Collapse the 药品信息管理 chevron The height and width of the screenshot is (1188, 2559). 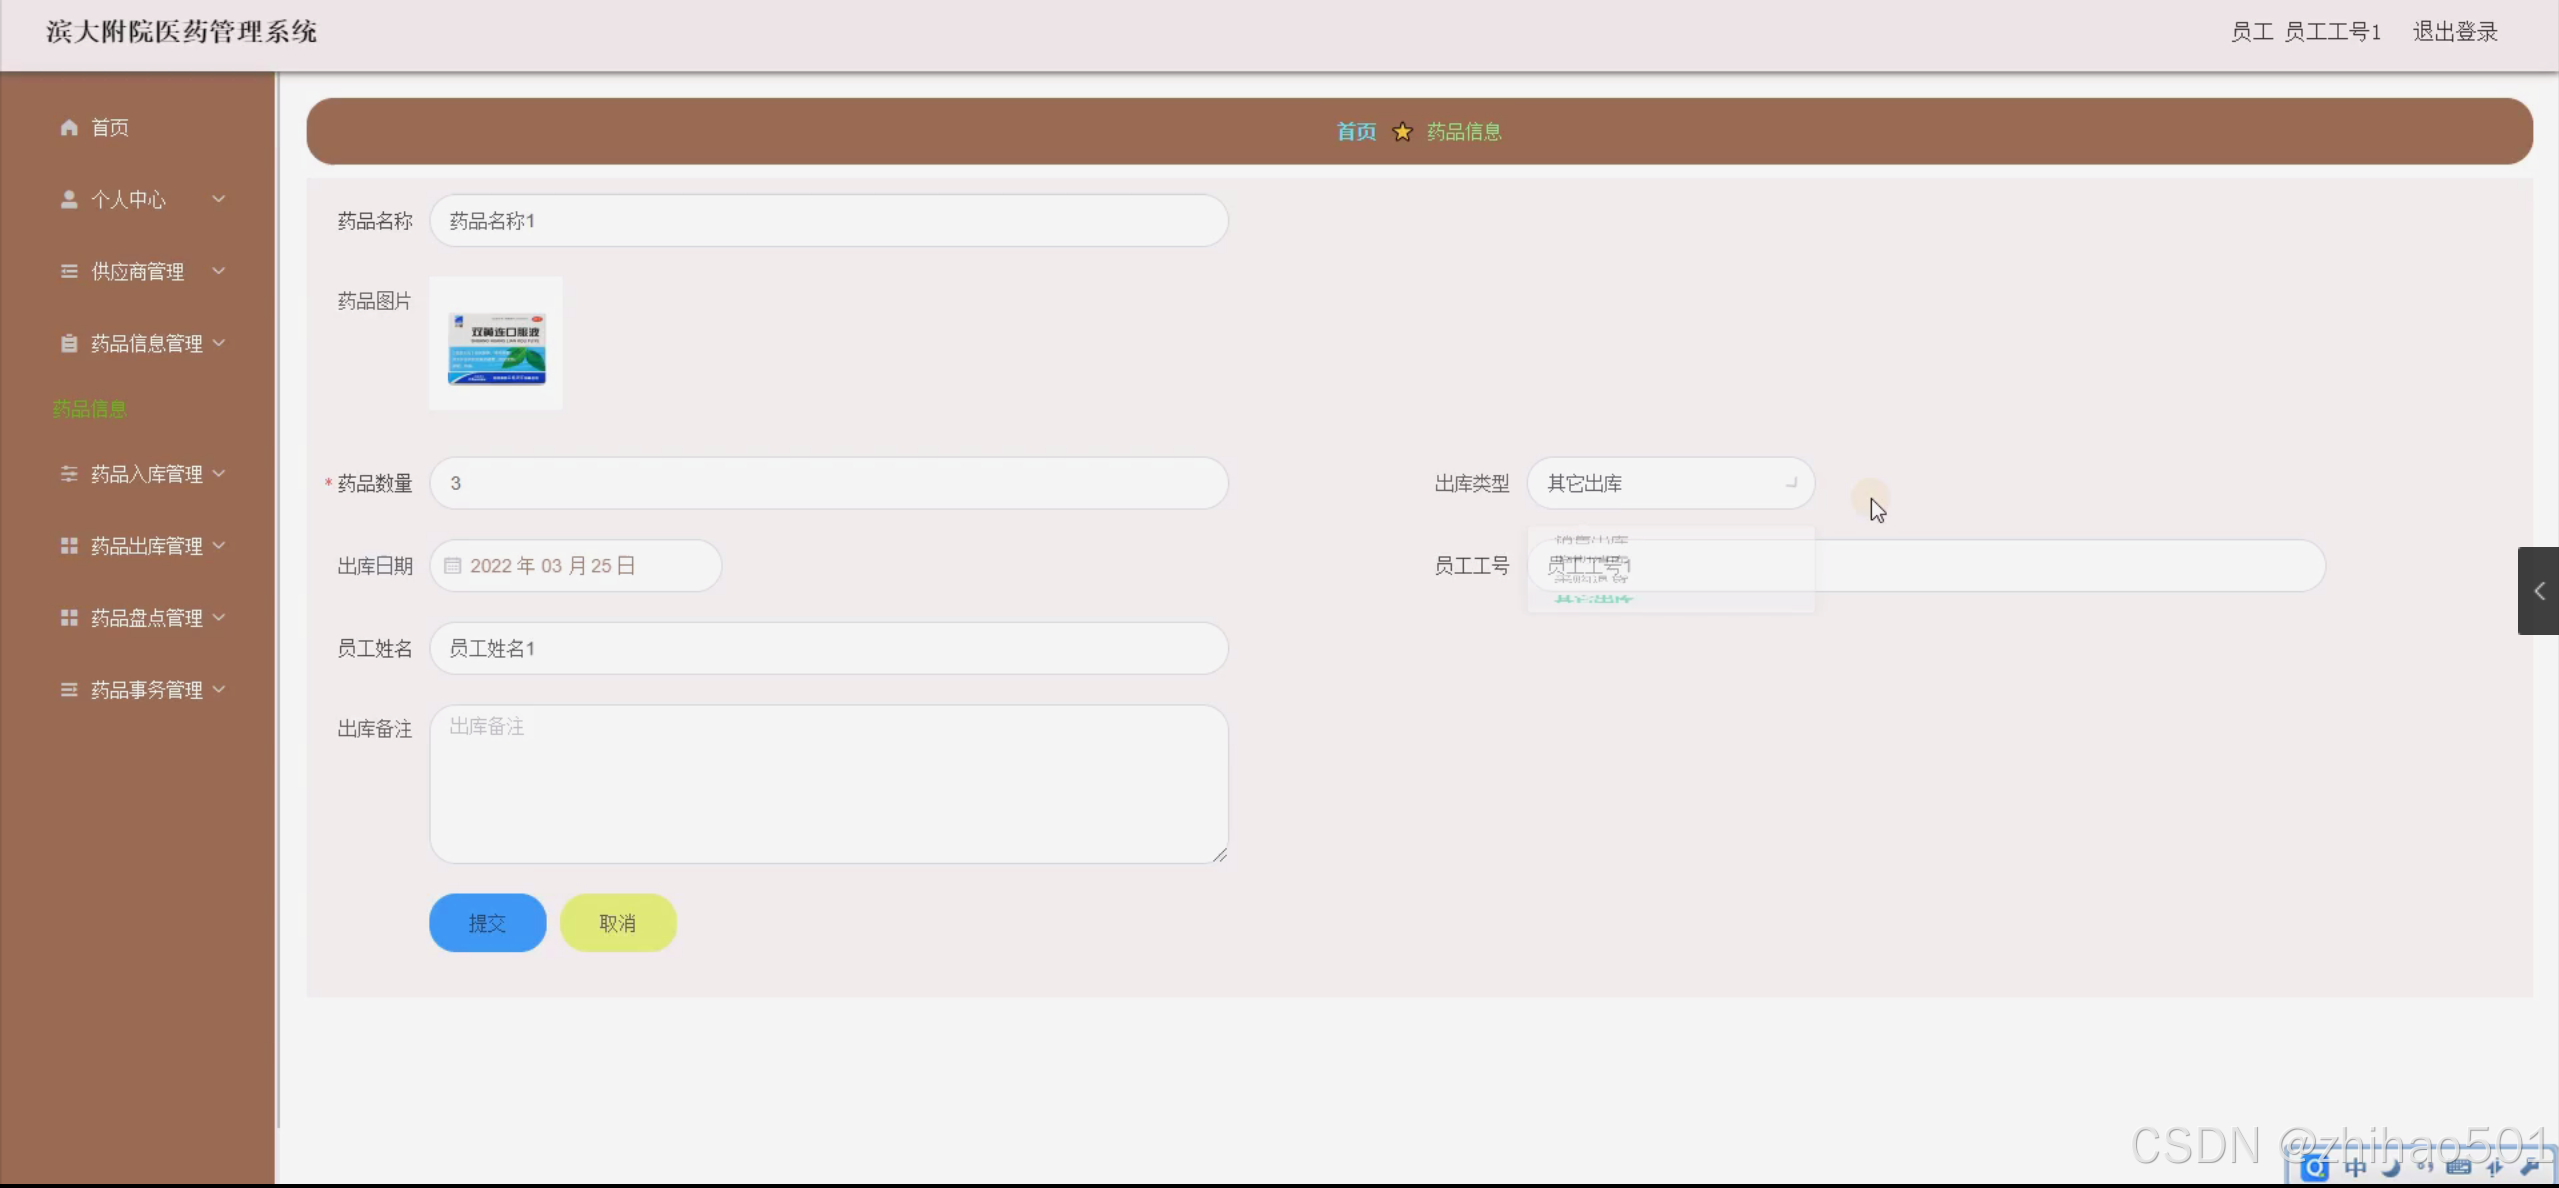pyautogui.click(x=218, y=343)
